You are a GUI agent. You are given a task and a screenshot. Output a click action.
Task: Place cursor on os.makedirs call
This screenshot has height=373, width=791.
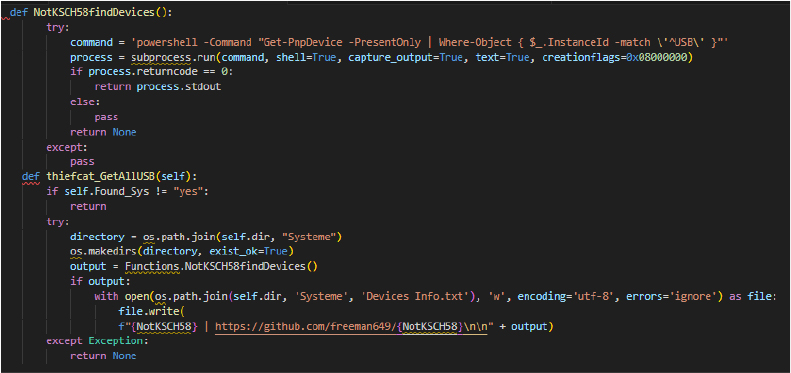click(x=100, y=251)
